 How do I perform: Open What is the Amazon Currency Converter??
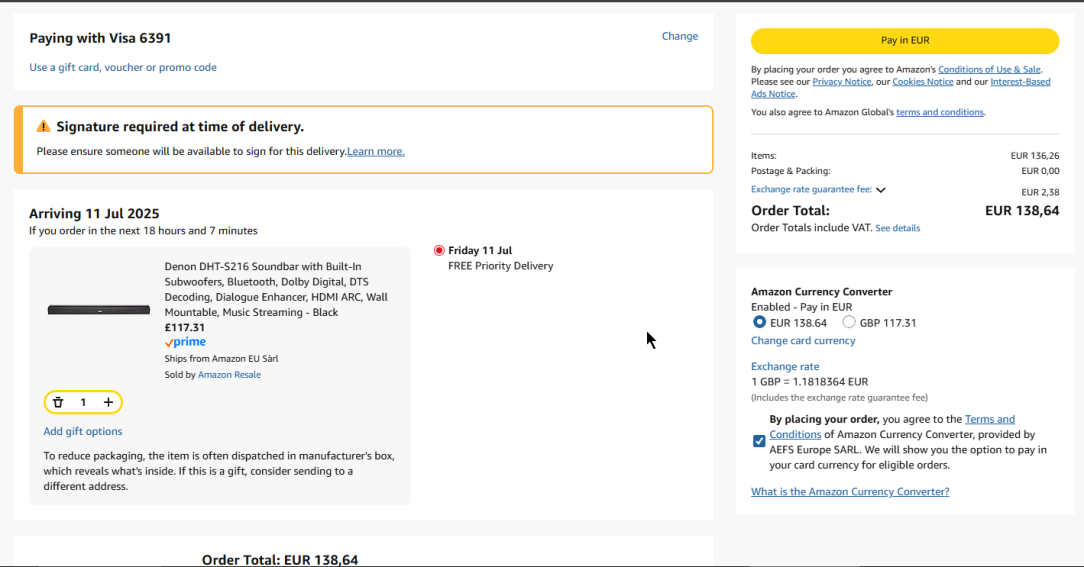pos(850,492)
